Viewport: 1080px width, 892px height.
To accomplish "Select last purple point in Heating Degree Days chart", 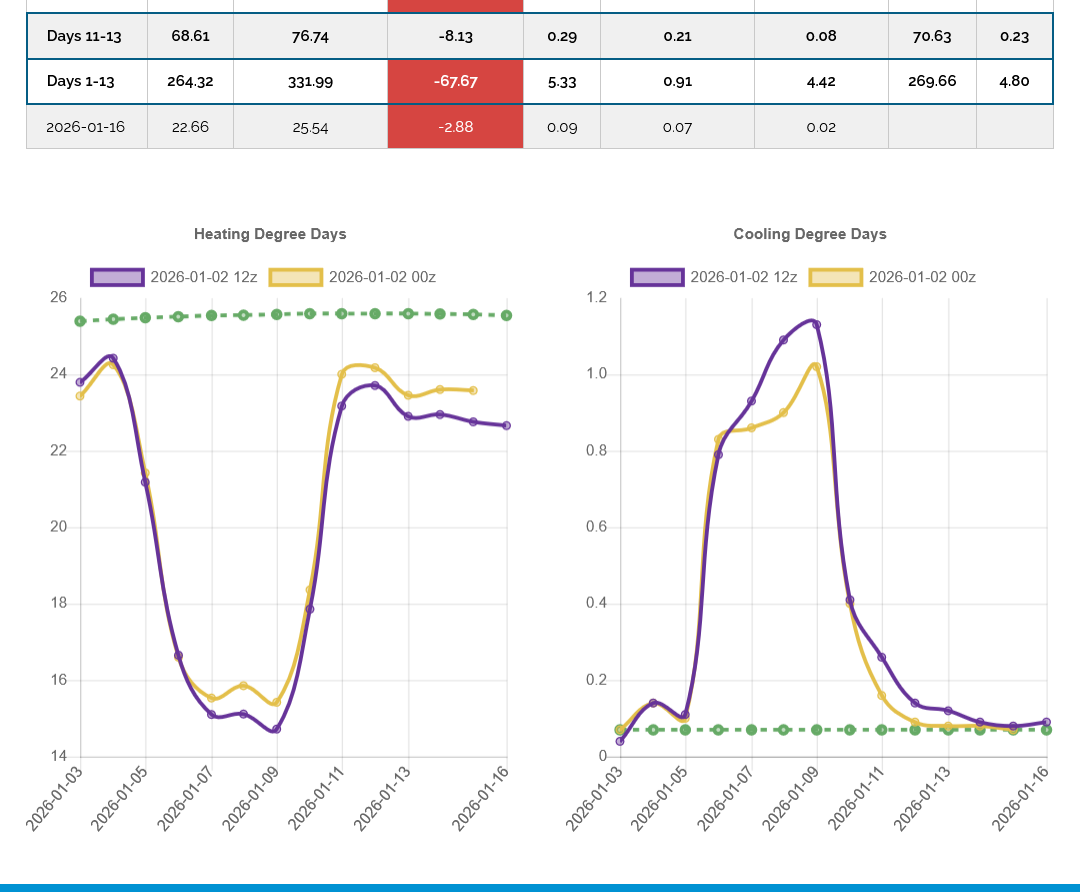I will pyautogui.click(x=506, y=425).
